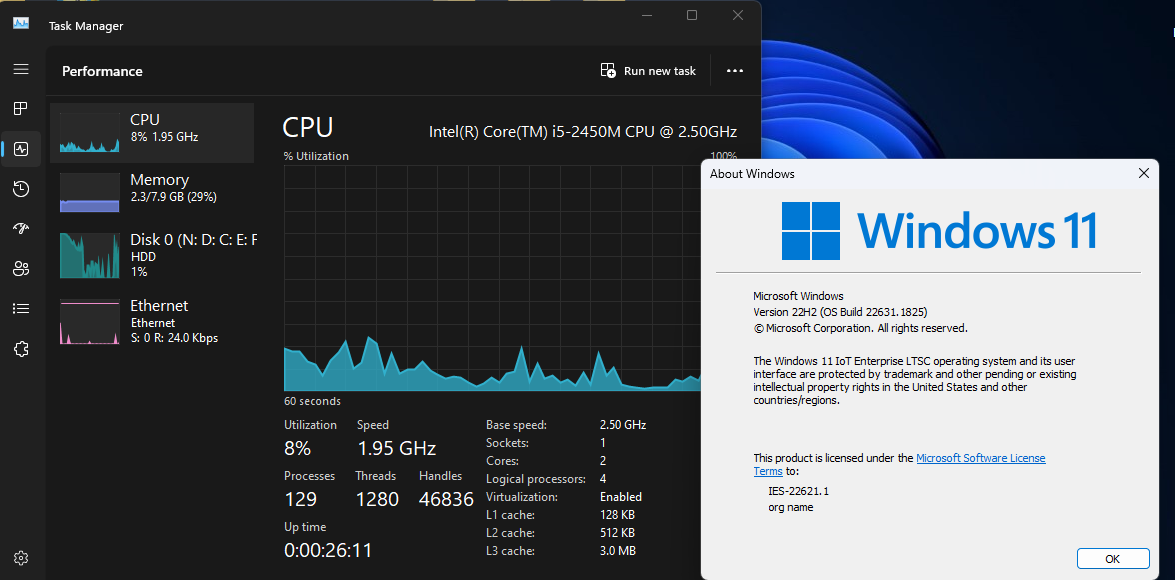Close the About Windows dialog
The width and height of the screenshot is (1175, 580).
click(1144, 173)
